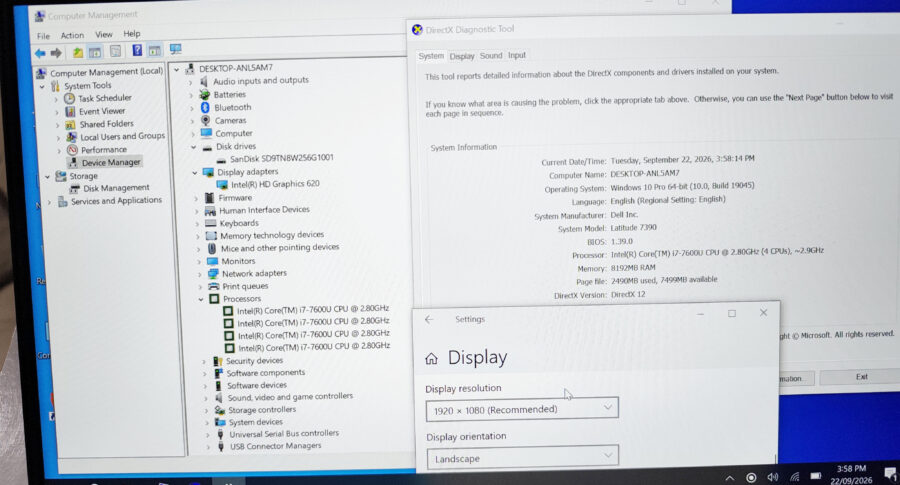Click the Up one level folder toolbar icon
The image size is (900, 485).
click(77, 53)
